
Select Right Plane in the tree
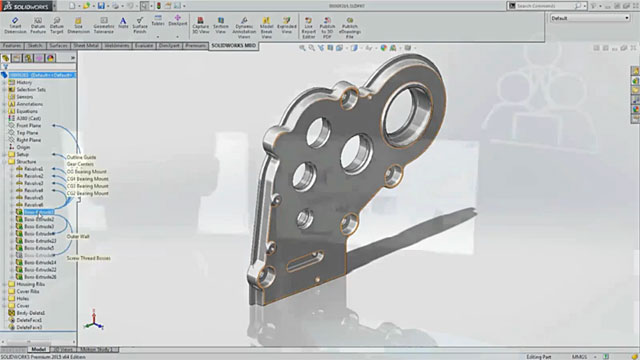29,140
